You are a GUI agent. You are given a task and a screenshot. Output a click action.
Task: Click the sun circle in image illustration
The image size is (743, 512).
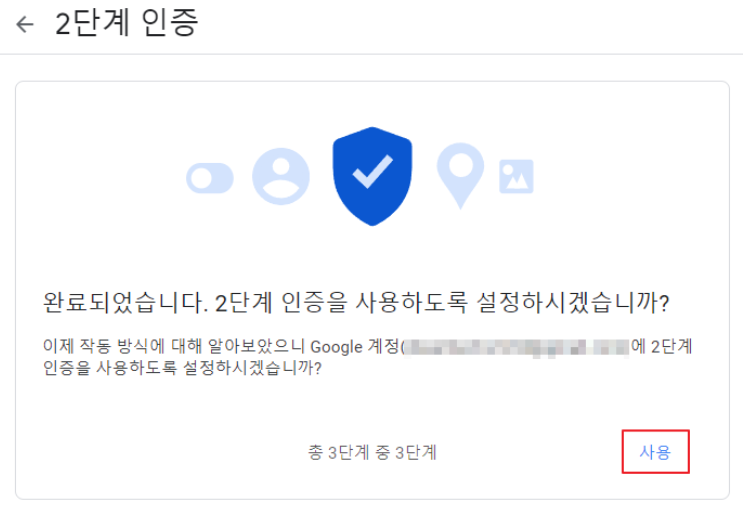click(507, 169)
